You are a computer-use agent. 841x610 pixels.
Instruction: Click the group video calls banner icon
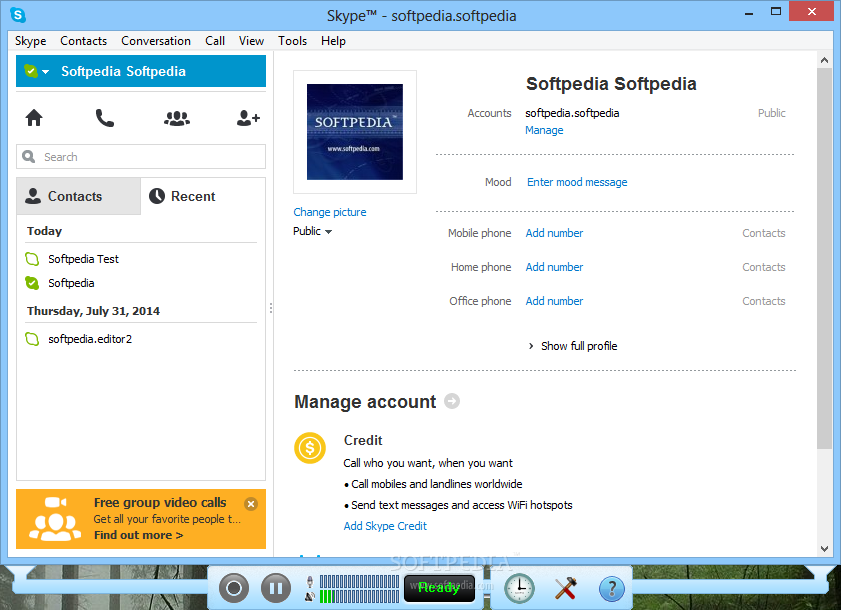click(55, 519)
